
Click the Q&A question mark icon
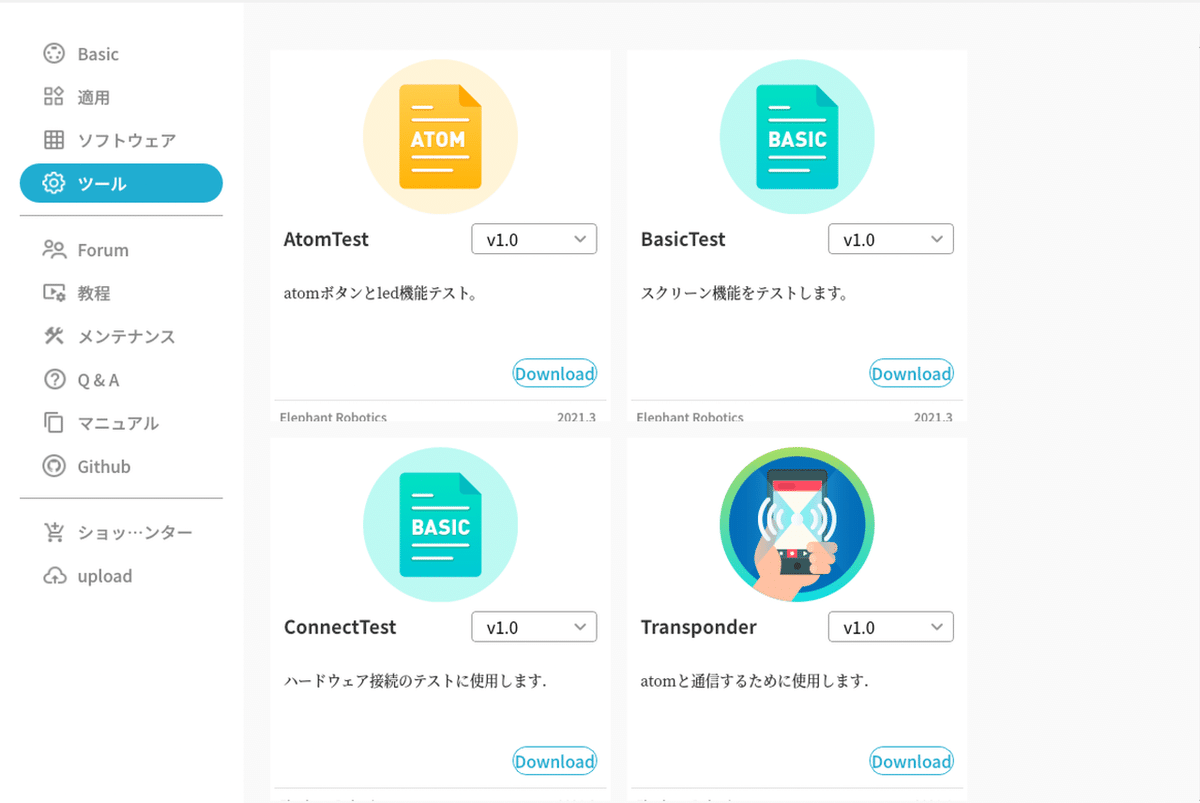tap(52, 379)
